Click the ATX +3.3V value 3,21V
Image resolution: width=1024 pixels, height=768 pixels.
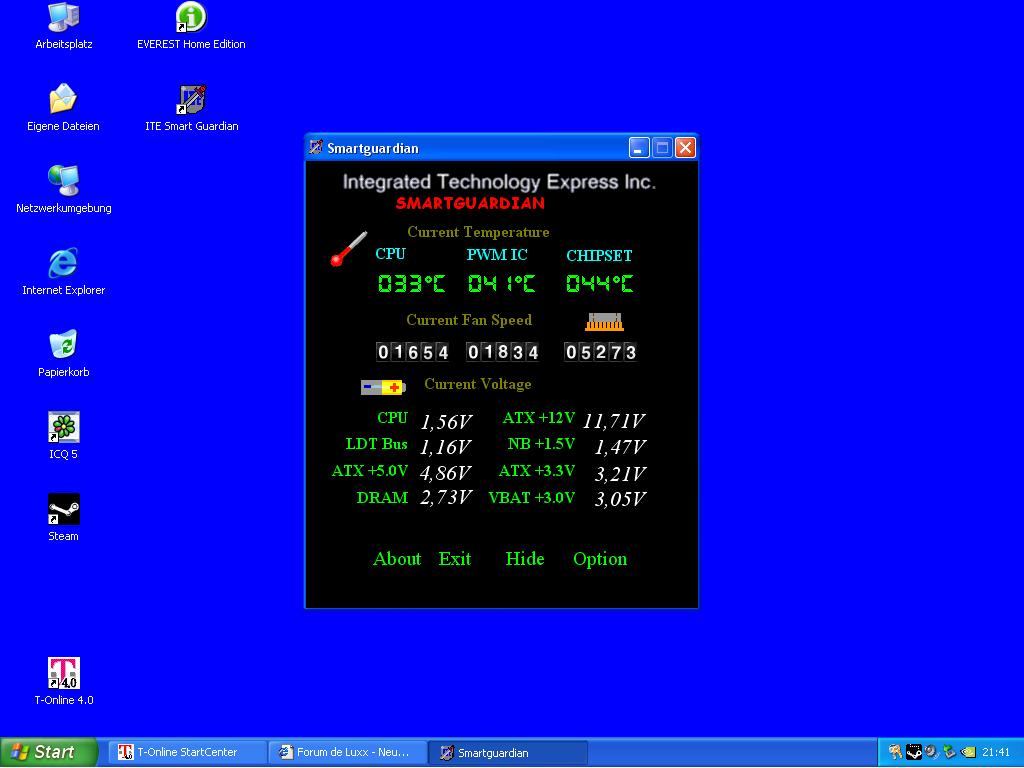pyautogui.click(x=620, y=473)
